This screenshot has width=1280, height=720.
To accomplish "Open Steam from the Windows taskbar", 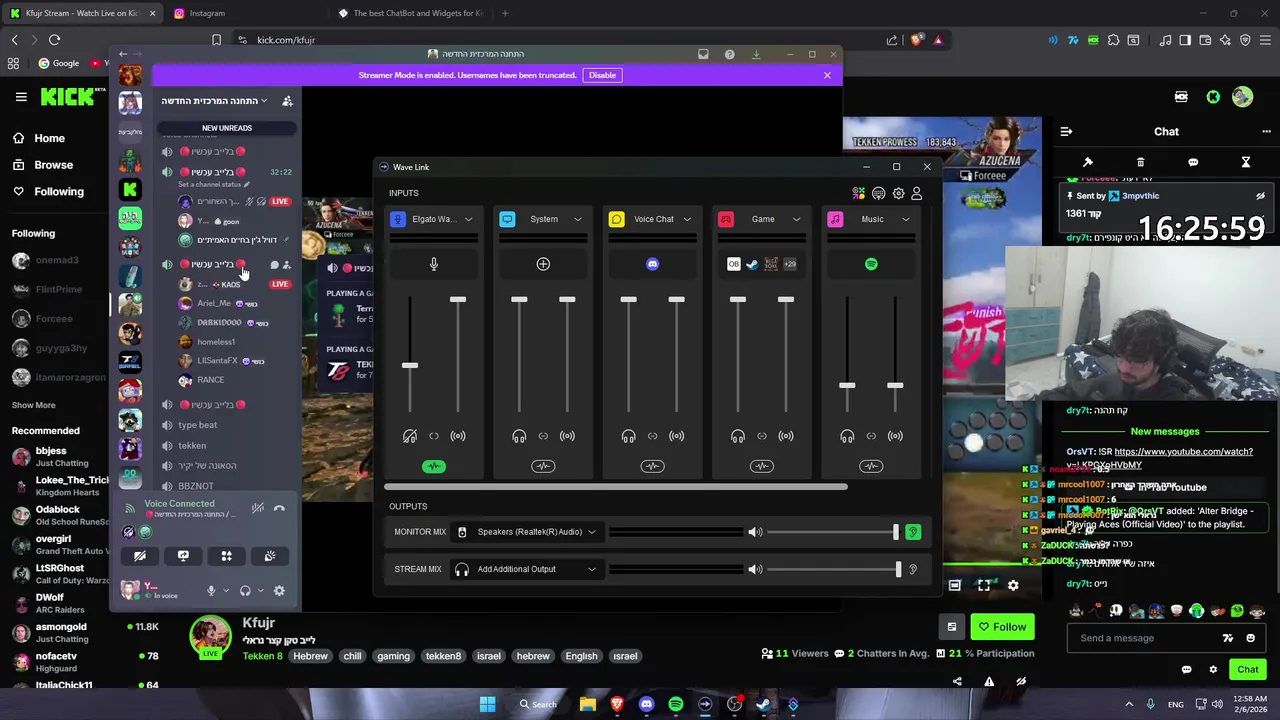I will point(764,704).
